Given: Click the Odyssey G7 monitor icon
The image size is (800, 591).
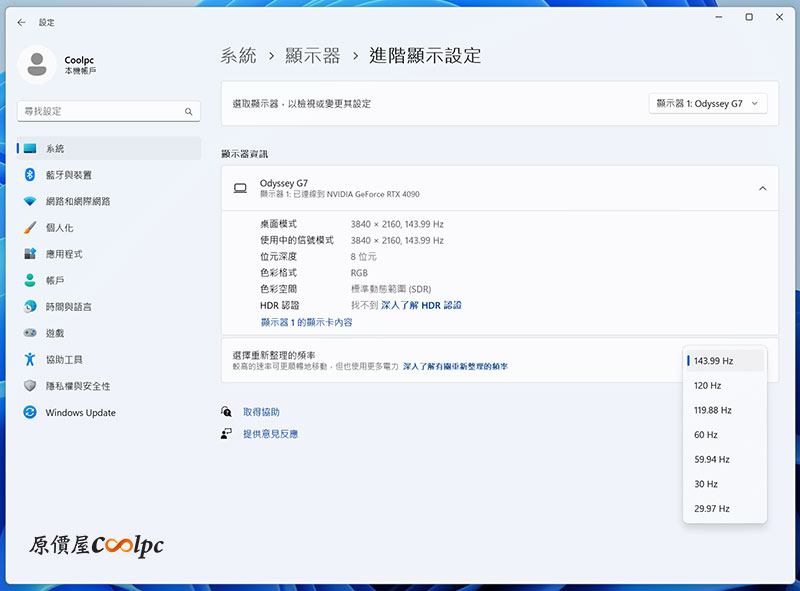Looking at the screenshot, I should point(240,188).
